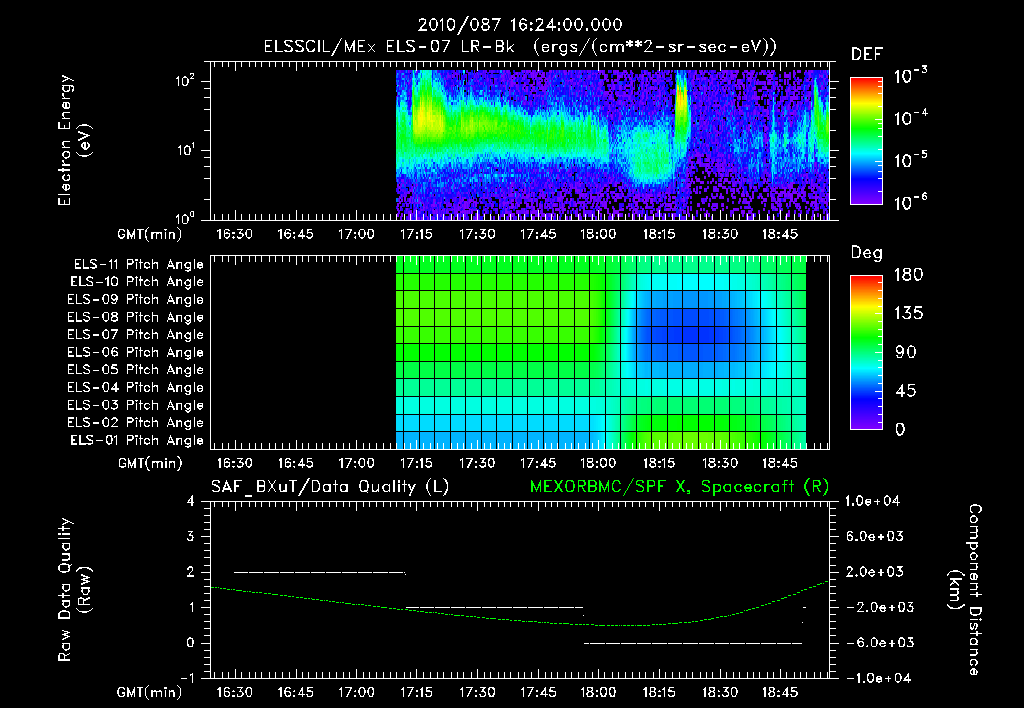Click the 1.0e+04 right axis value
This screenshot has width=1024, height=708.
pos(872,501)
